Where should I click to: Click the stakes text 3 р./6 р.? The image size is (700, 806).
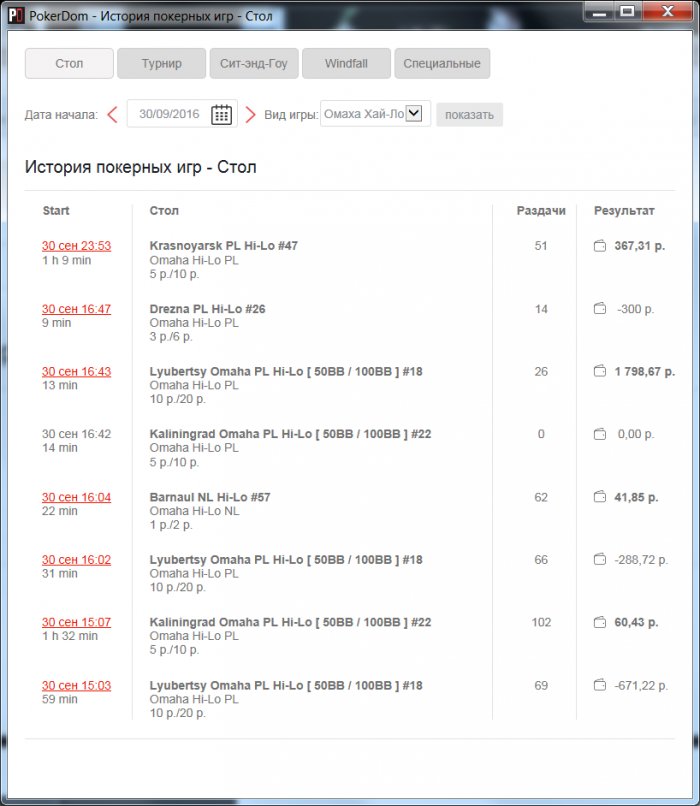tap(171, 337)
